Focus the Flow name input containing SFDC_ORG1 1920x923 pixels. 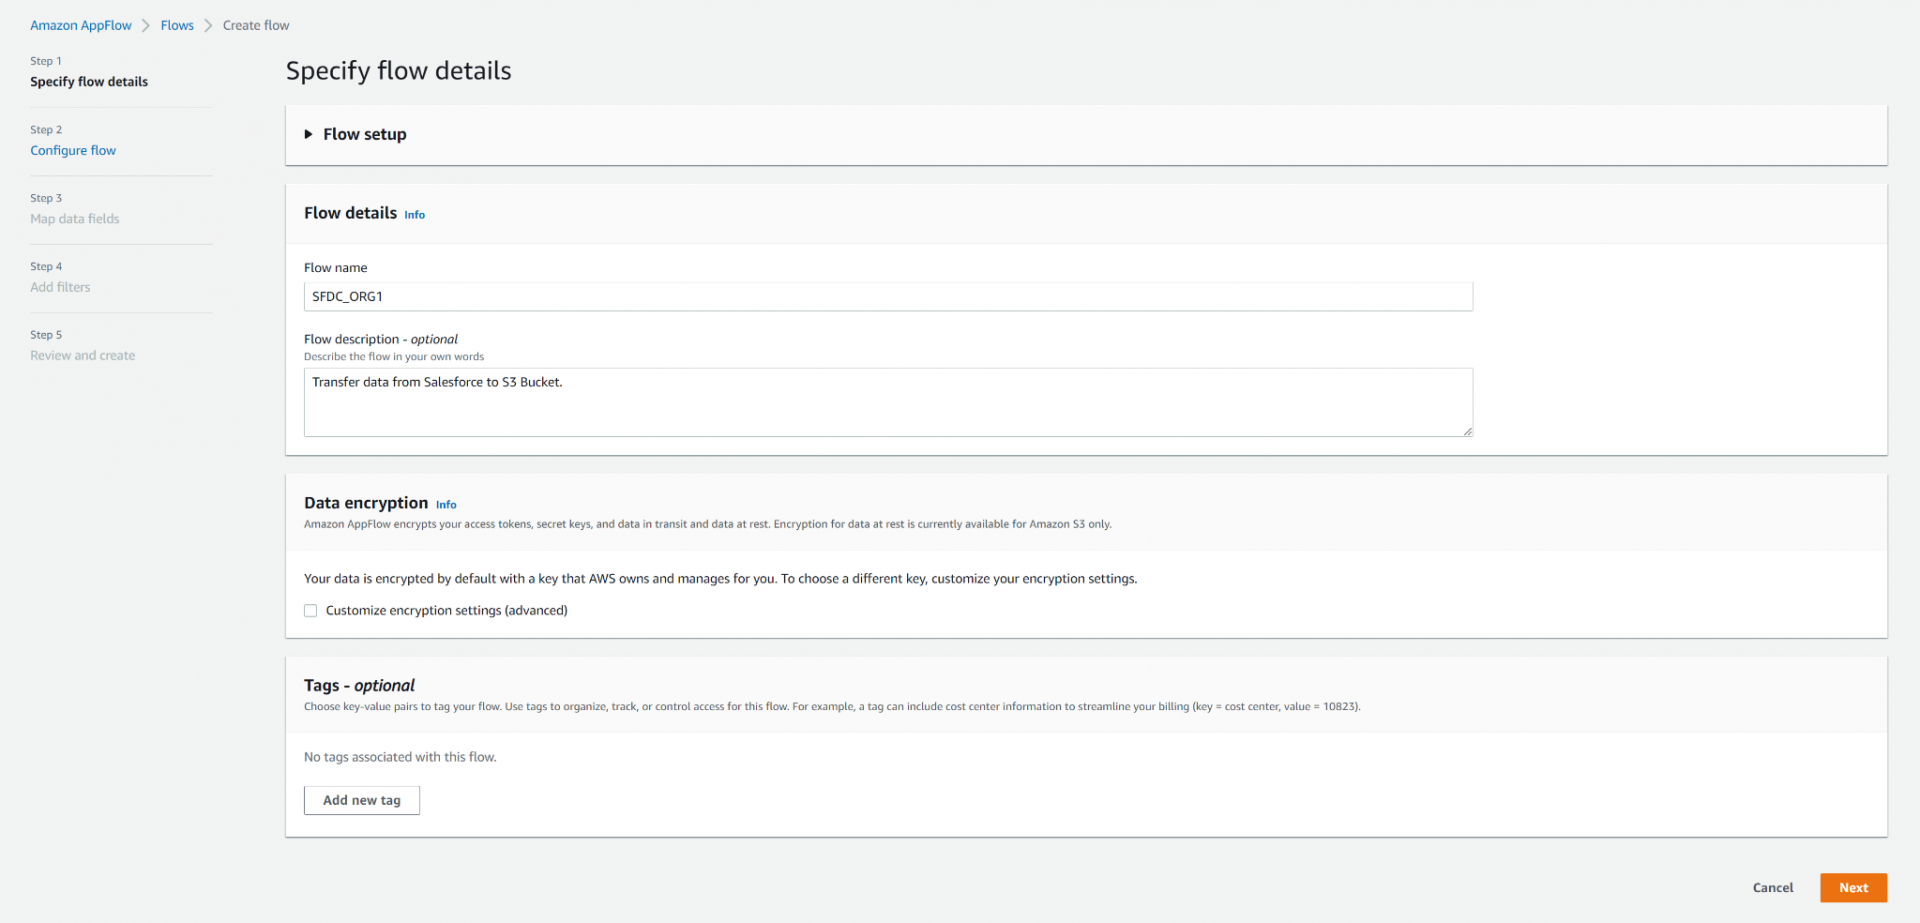pyautogui.click(x=888, y=296)
